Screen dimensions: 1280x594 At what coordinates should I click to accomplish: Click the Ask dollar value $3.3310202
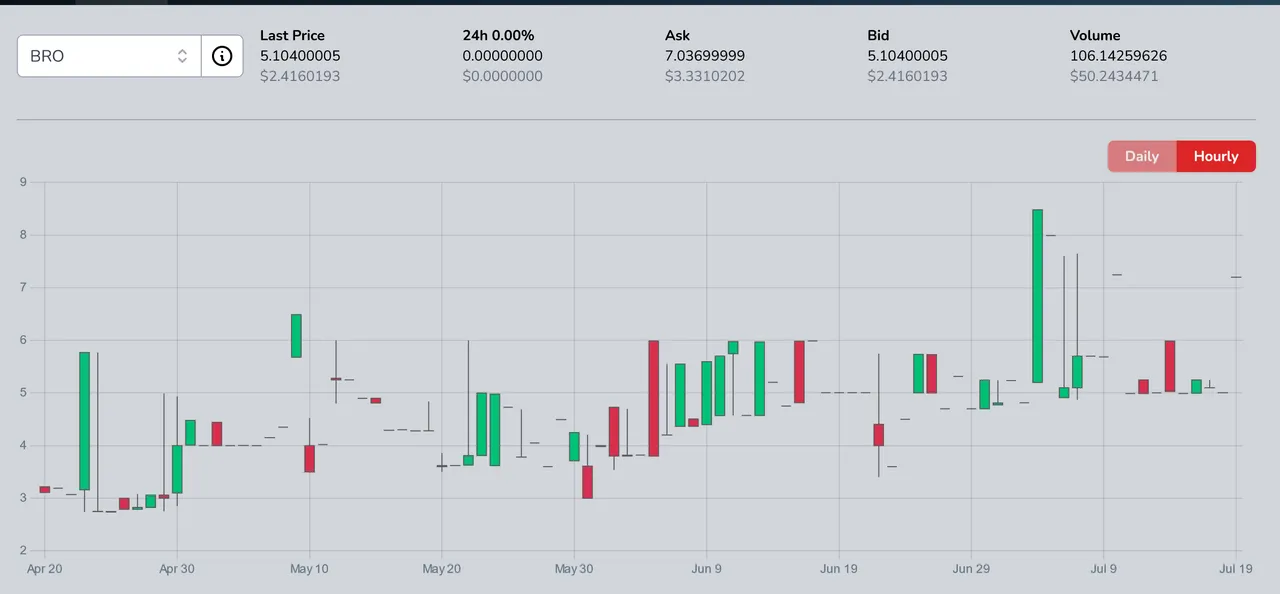[x=705, y=76]
